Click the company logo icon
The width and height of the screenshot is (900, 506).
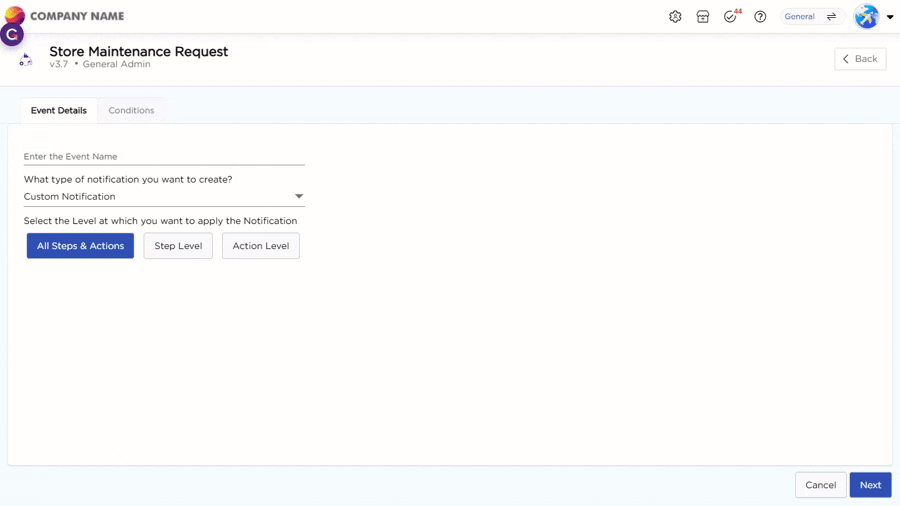tap(15, 14)
